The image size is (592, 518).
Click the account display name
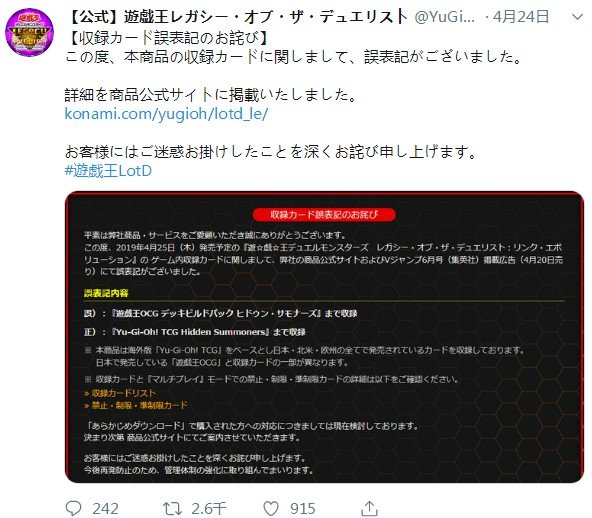tap(239, 17)
